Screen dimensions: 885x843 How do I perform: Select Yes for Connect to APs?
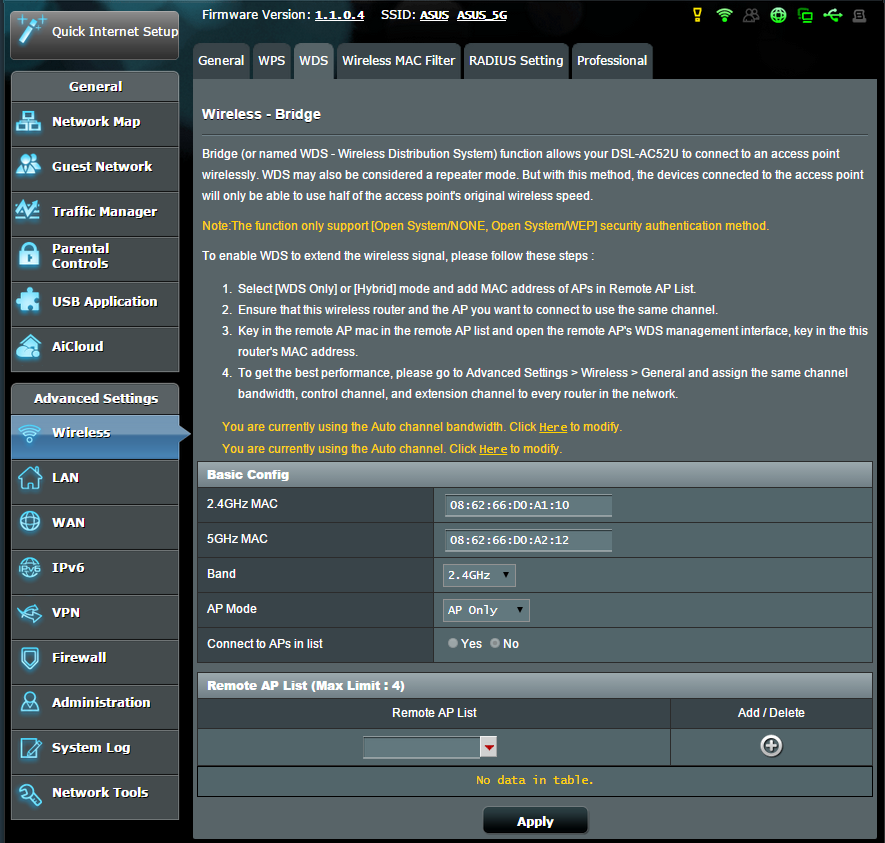(x=453, y=643)
